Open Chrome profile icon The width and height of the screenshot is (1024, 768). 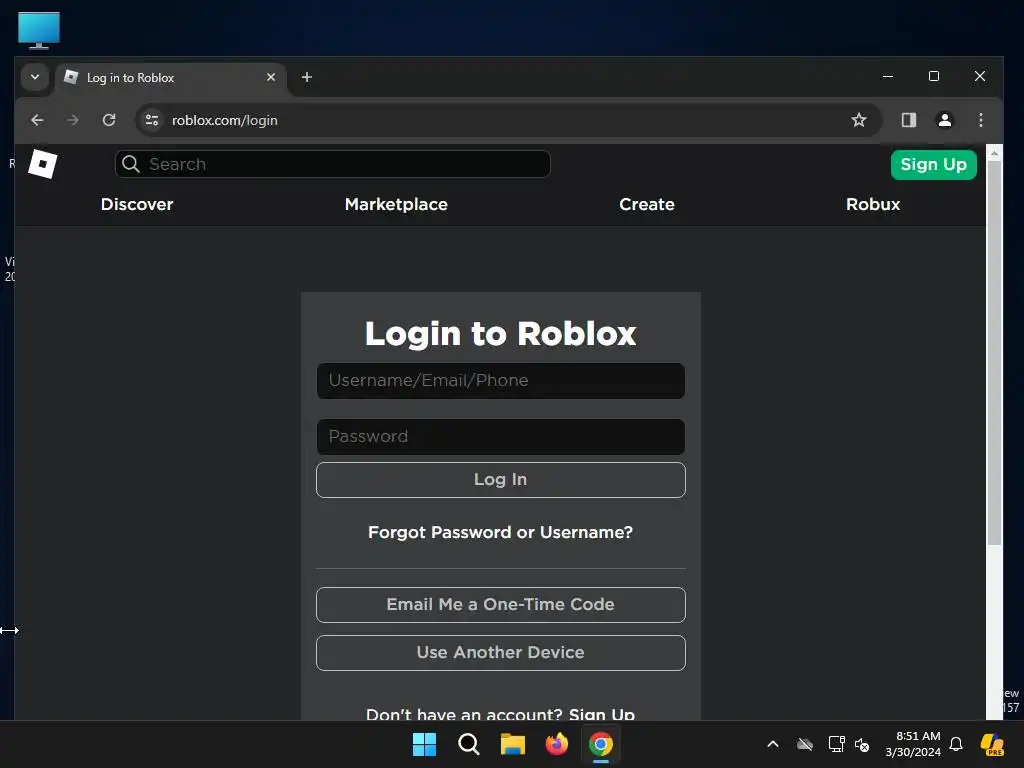944,120
